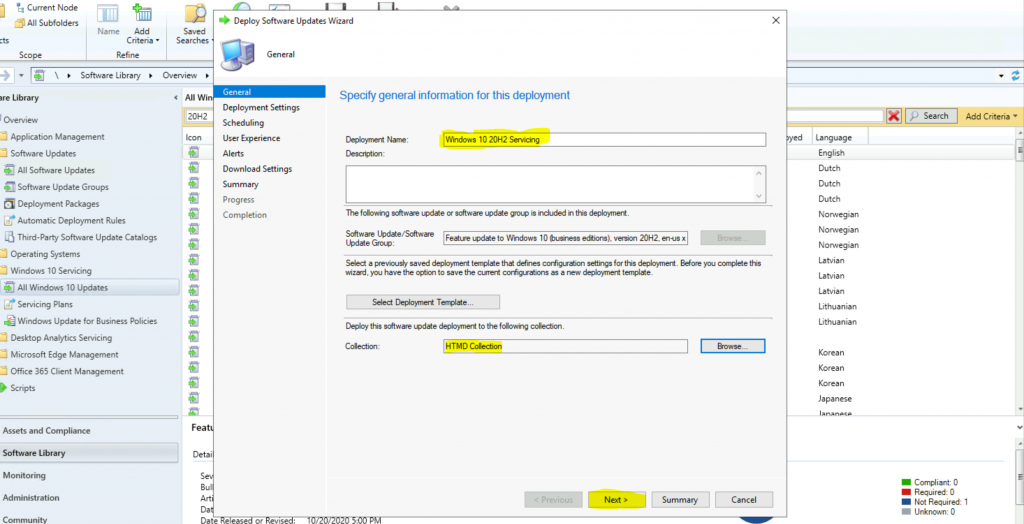Click the update icon in the English row
The width and height of the screenshot is (1024, 524).
pos(193,153)
